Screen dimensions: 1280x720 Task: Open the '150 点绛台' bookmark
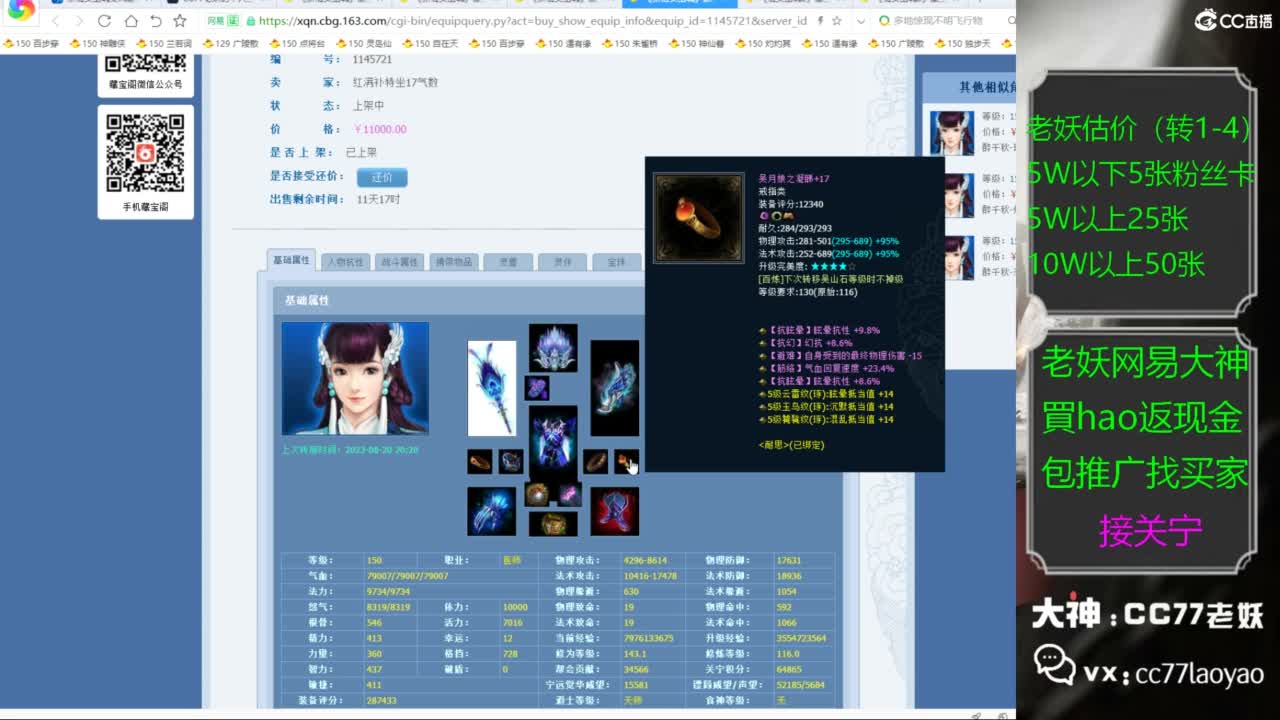pos(297,44)
